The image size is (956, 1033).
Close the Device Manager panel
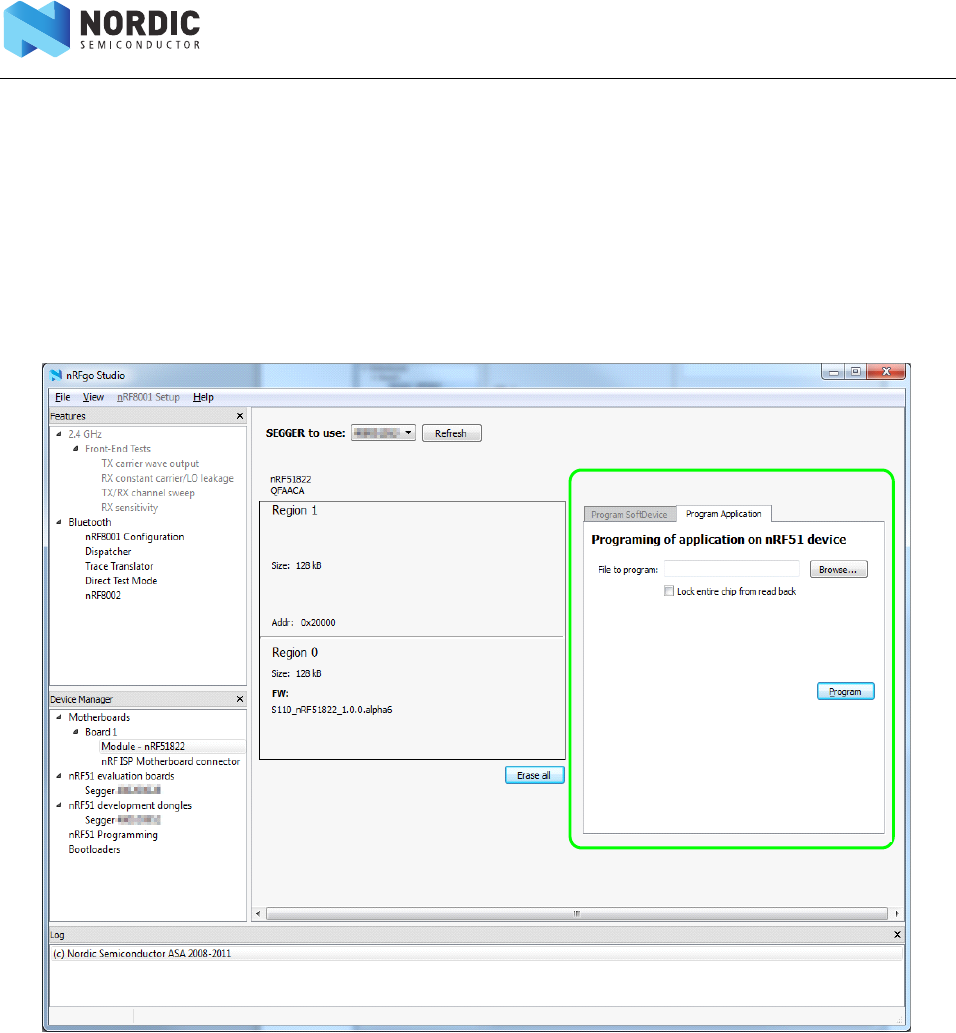(x=240, y=699)
